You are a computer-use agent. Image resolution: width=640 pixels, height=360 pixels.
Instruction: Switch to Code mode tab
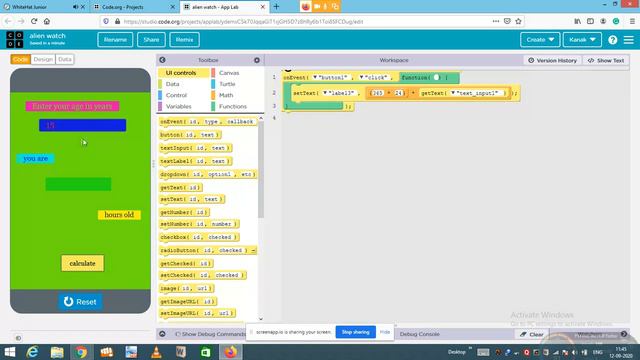20,59
